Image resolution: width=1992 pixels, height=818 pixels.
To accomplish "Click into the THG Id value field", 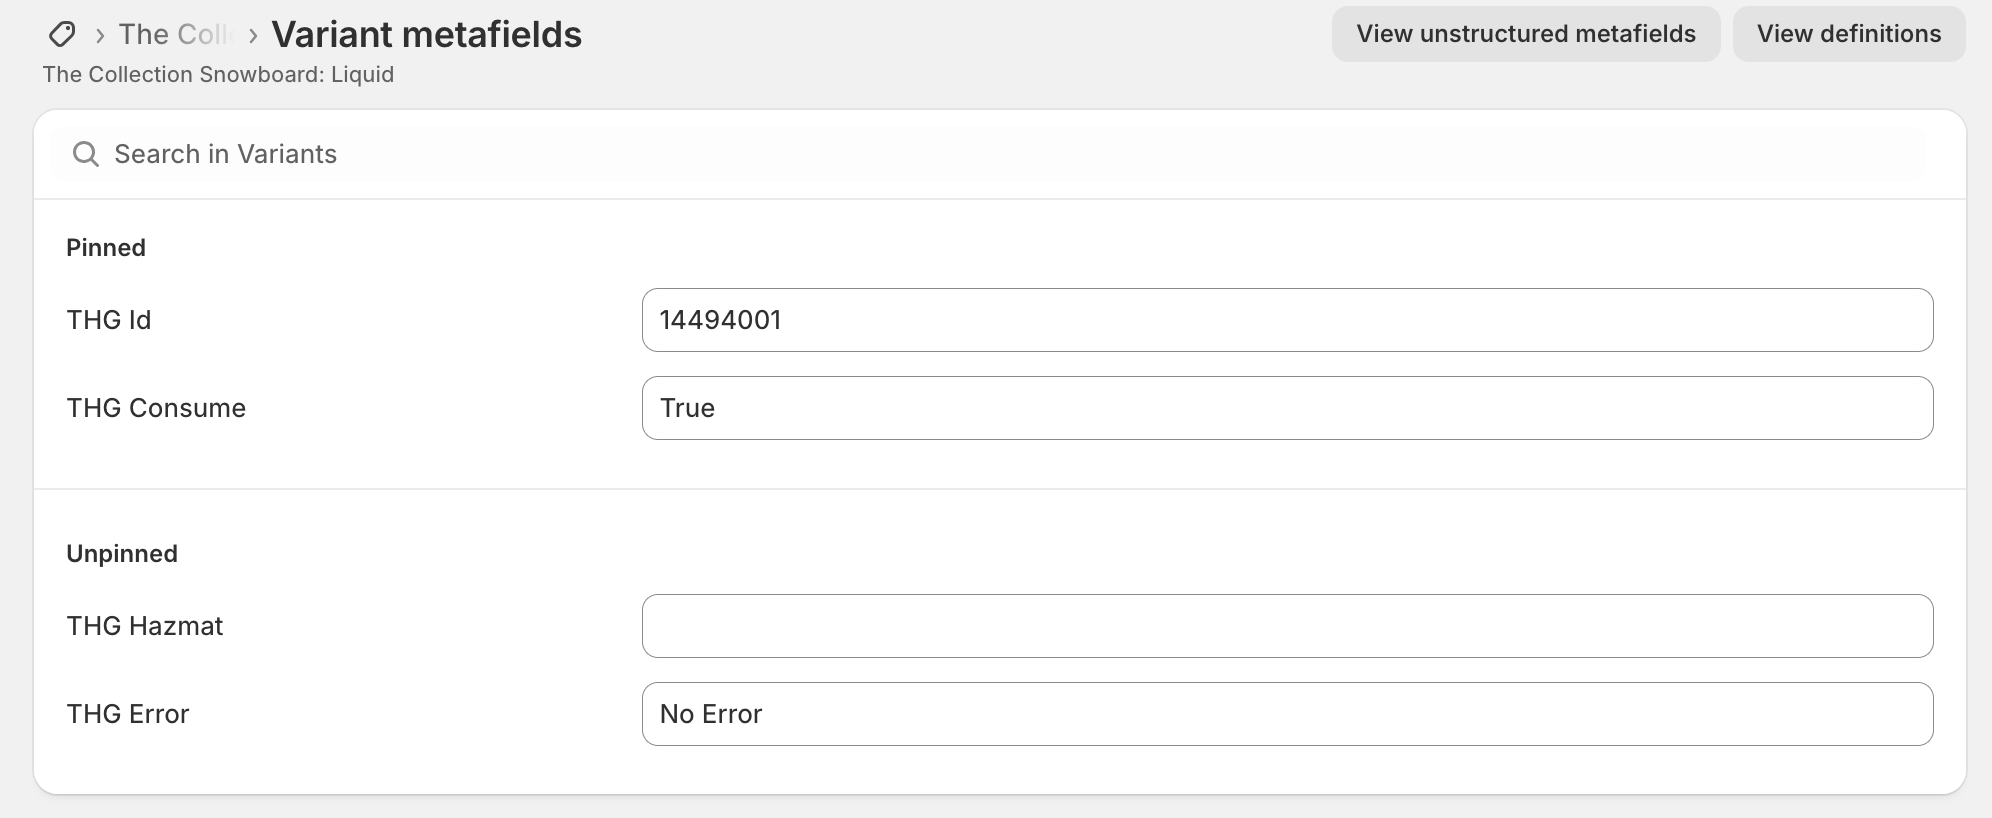I will click(1286, 320).
